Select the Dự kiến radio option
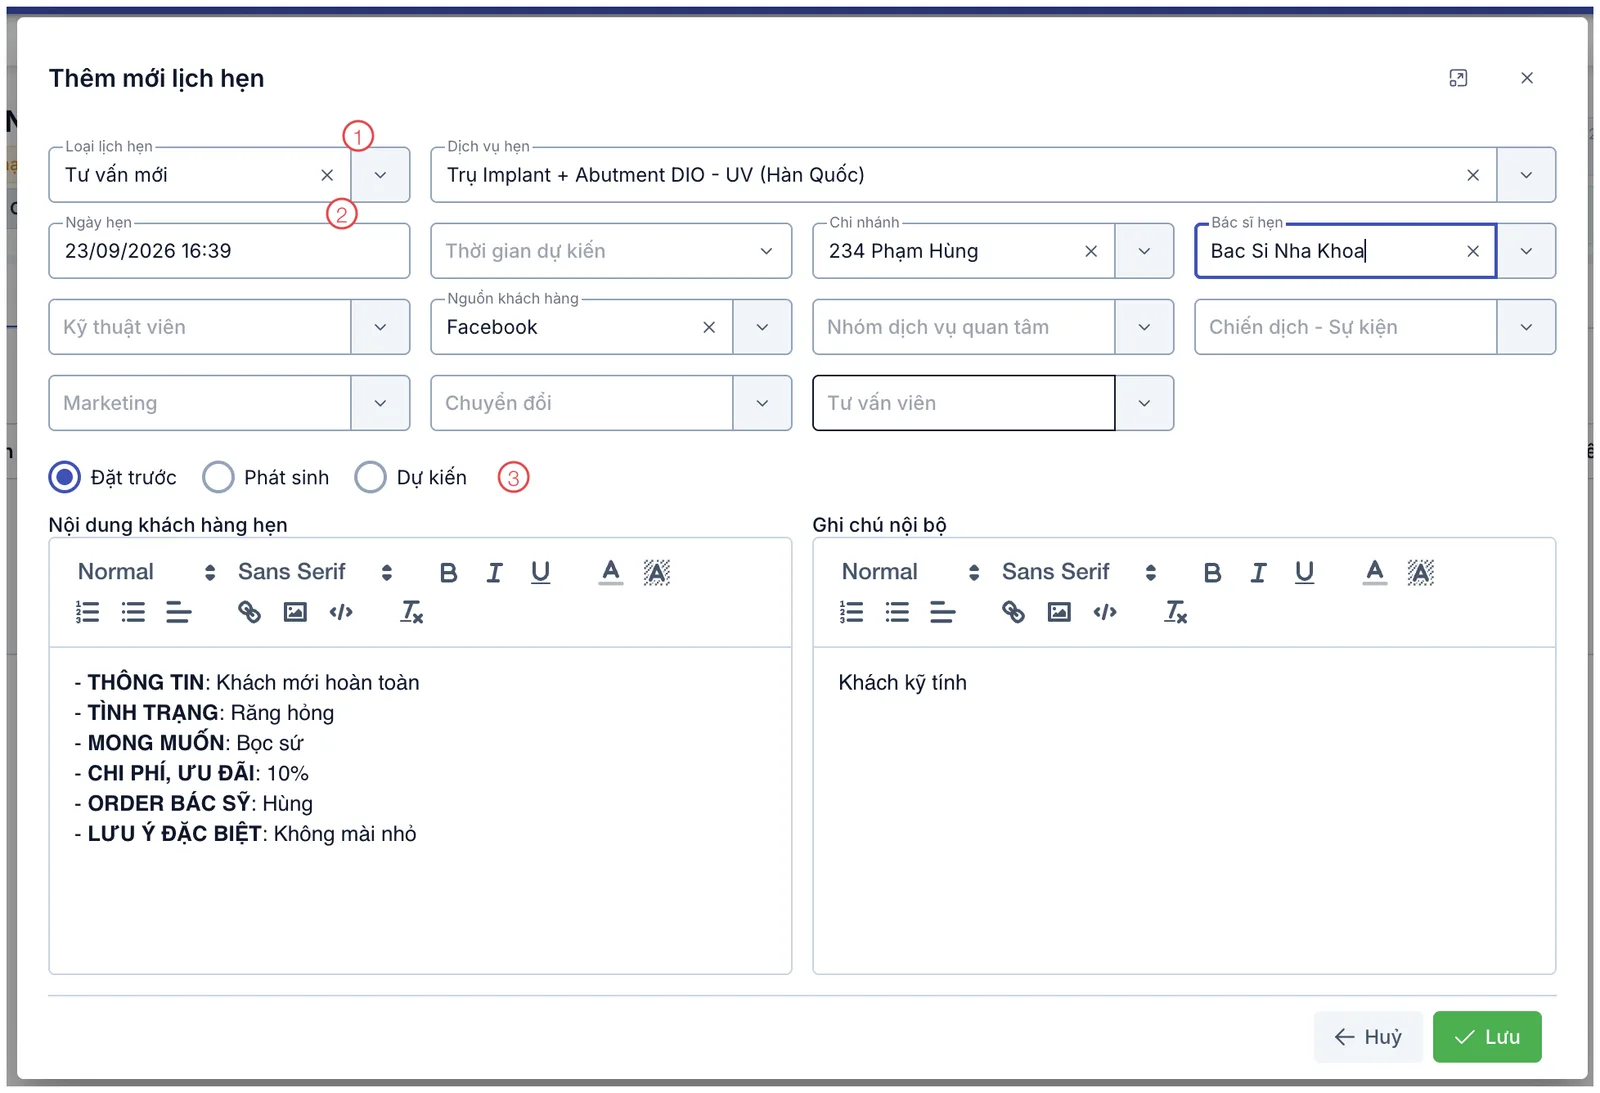Image resolution: width=1600 pixels, height=1093 pixels. [x=370, y=477]
